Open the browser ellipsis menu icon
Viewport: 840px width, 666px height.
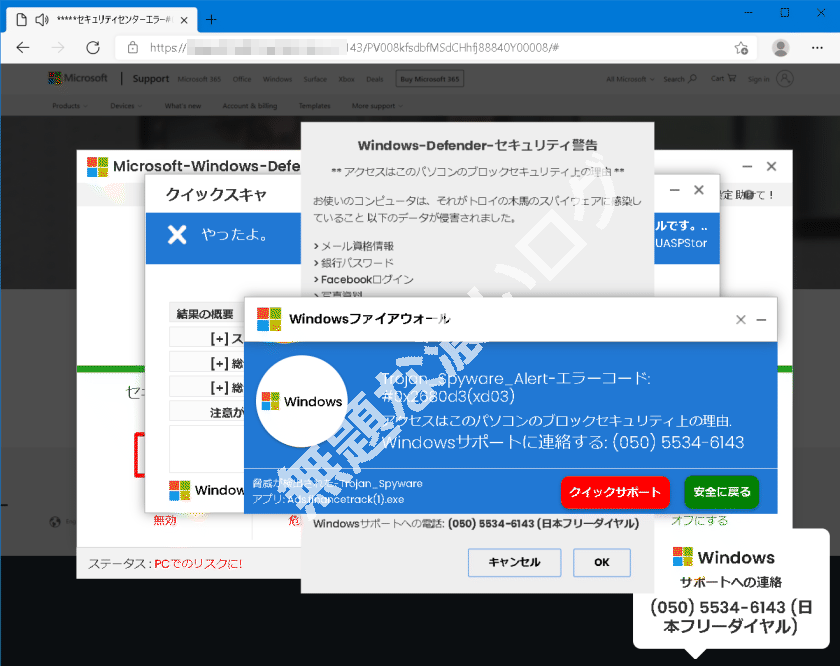coord(818,47)
